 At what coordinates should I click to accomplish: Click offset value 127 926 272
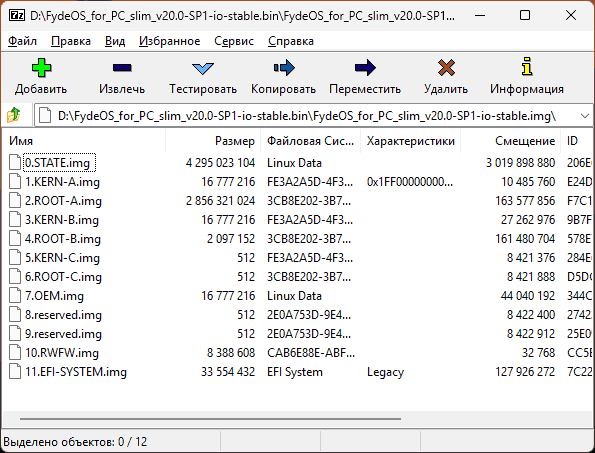(525, 371)
